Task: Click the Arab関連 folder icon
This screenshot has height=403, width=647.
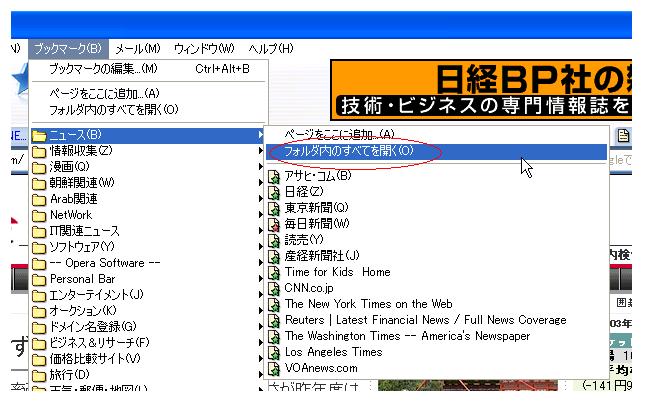Action: 39,200
